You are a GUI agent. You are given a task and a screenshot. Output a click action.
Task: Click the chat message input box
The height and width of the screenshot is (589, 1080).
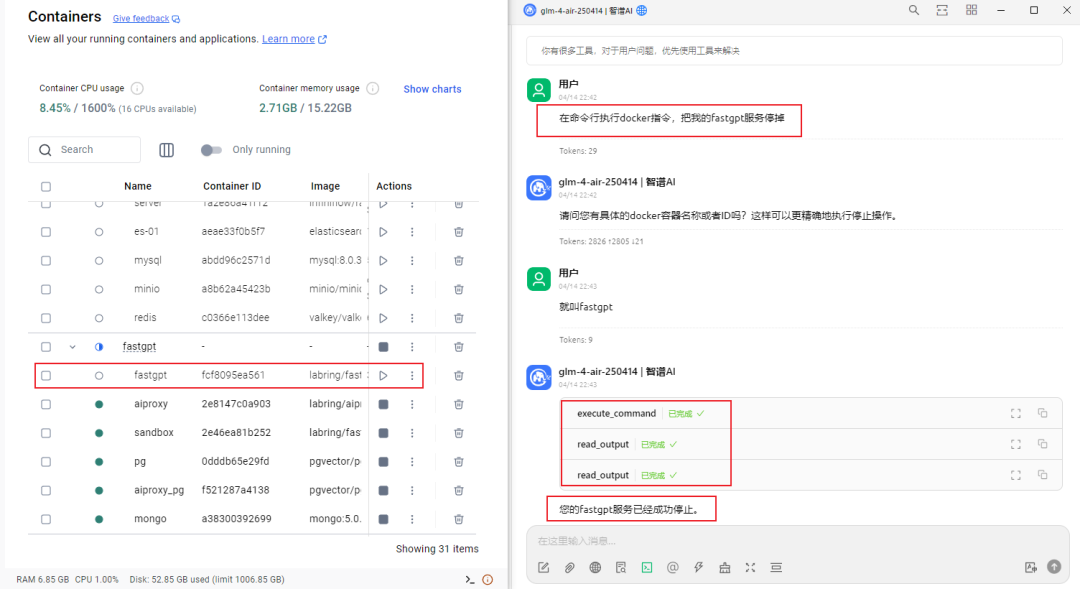coord(798,541)
